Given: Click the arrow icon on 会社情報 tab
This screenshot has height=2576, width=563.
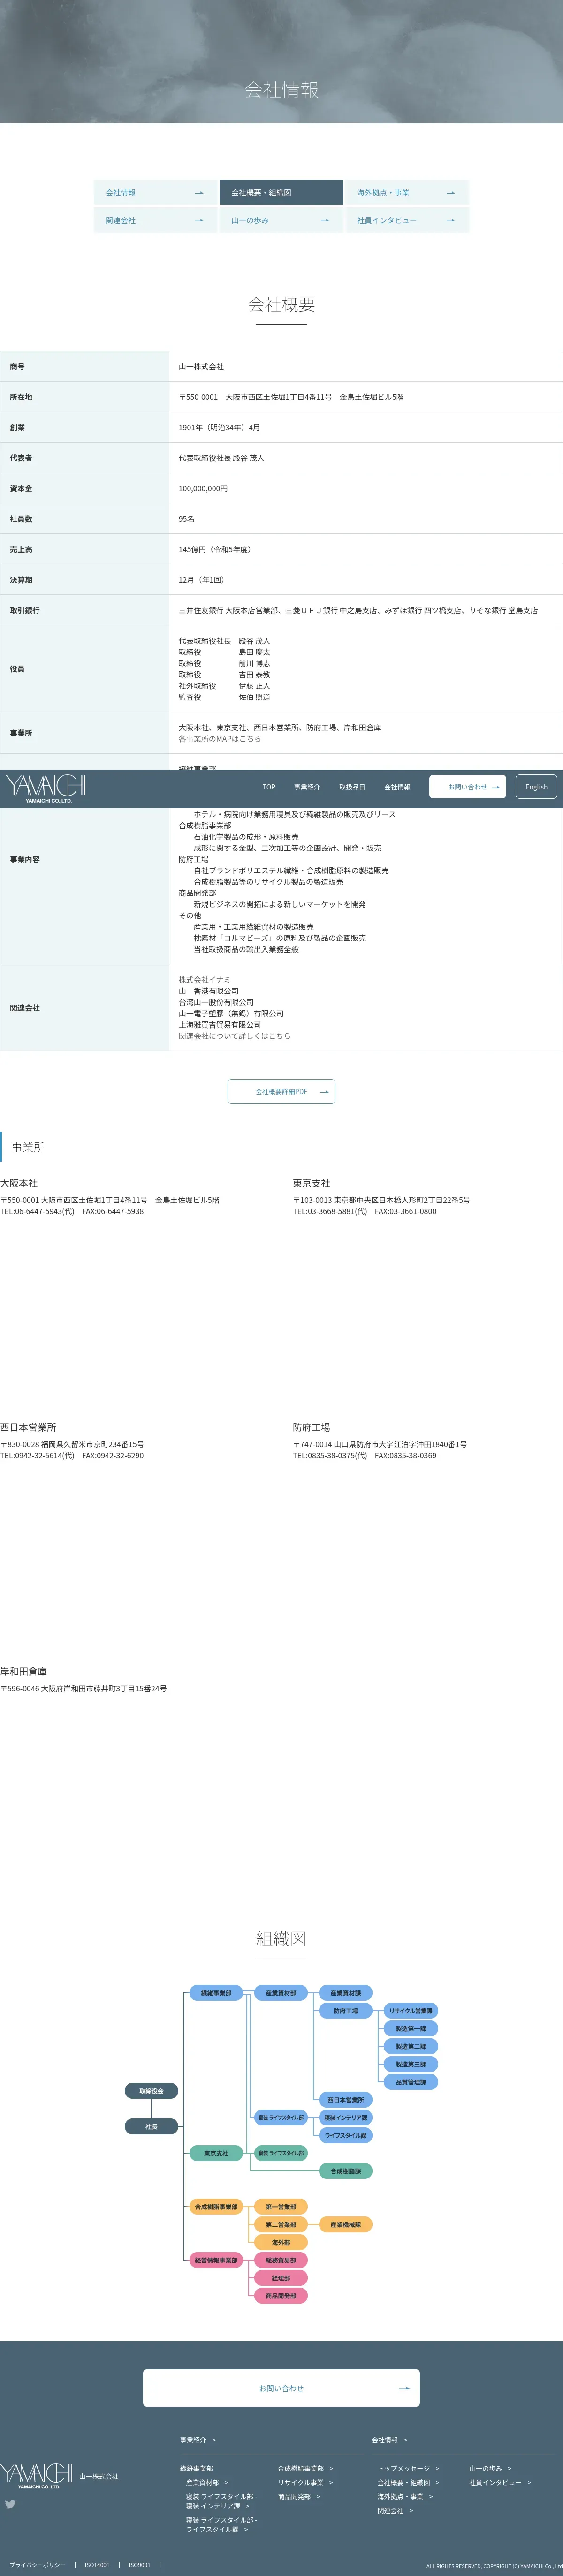Looking at the screenshot, I should point(199,193).
